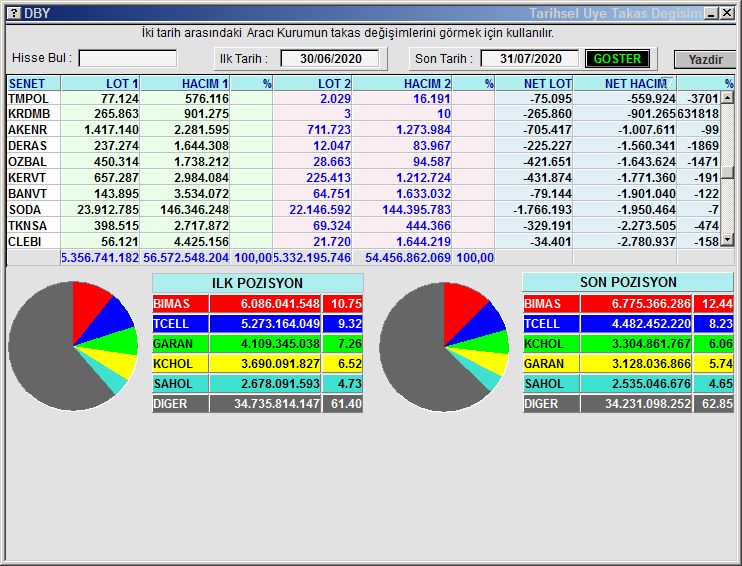Focus the Hisse Bul search field

pos(127,59)
